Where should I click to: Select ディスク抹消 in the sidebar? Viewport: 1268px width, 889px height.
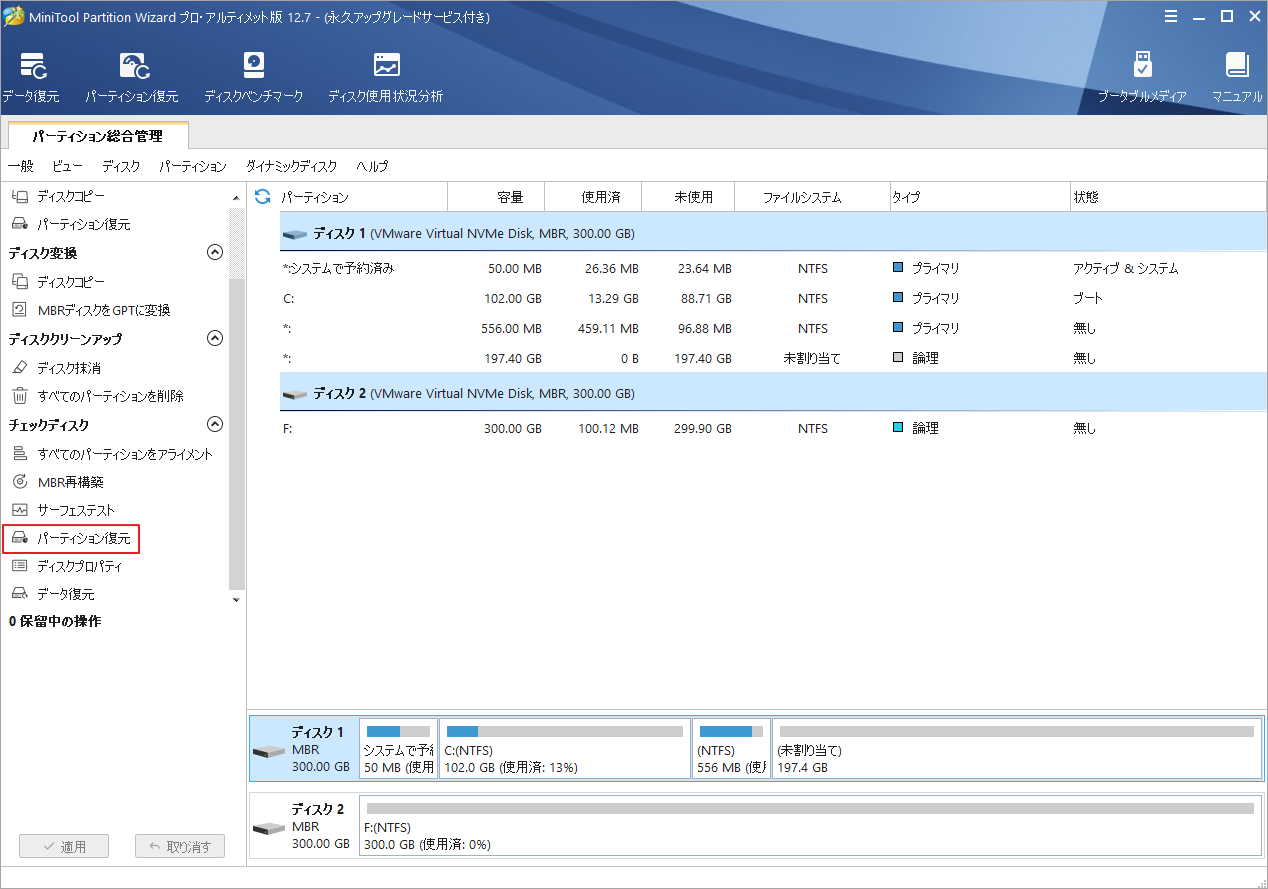pyautogui.click(x=69, y=368)
